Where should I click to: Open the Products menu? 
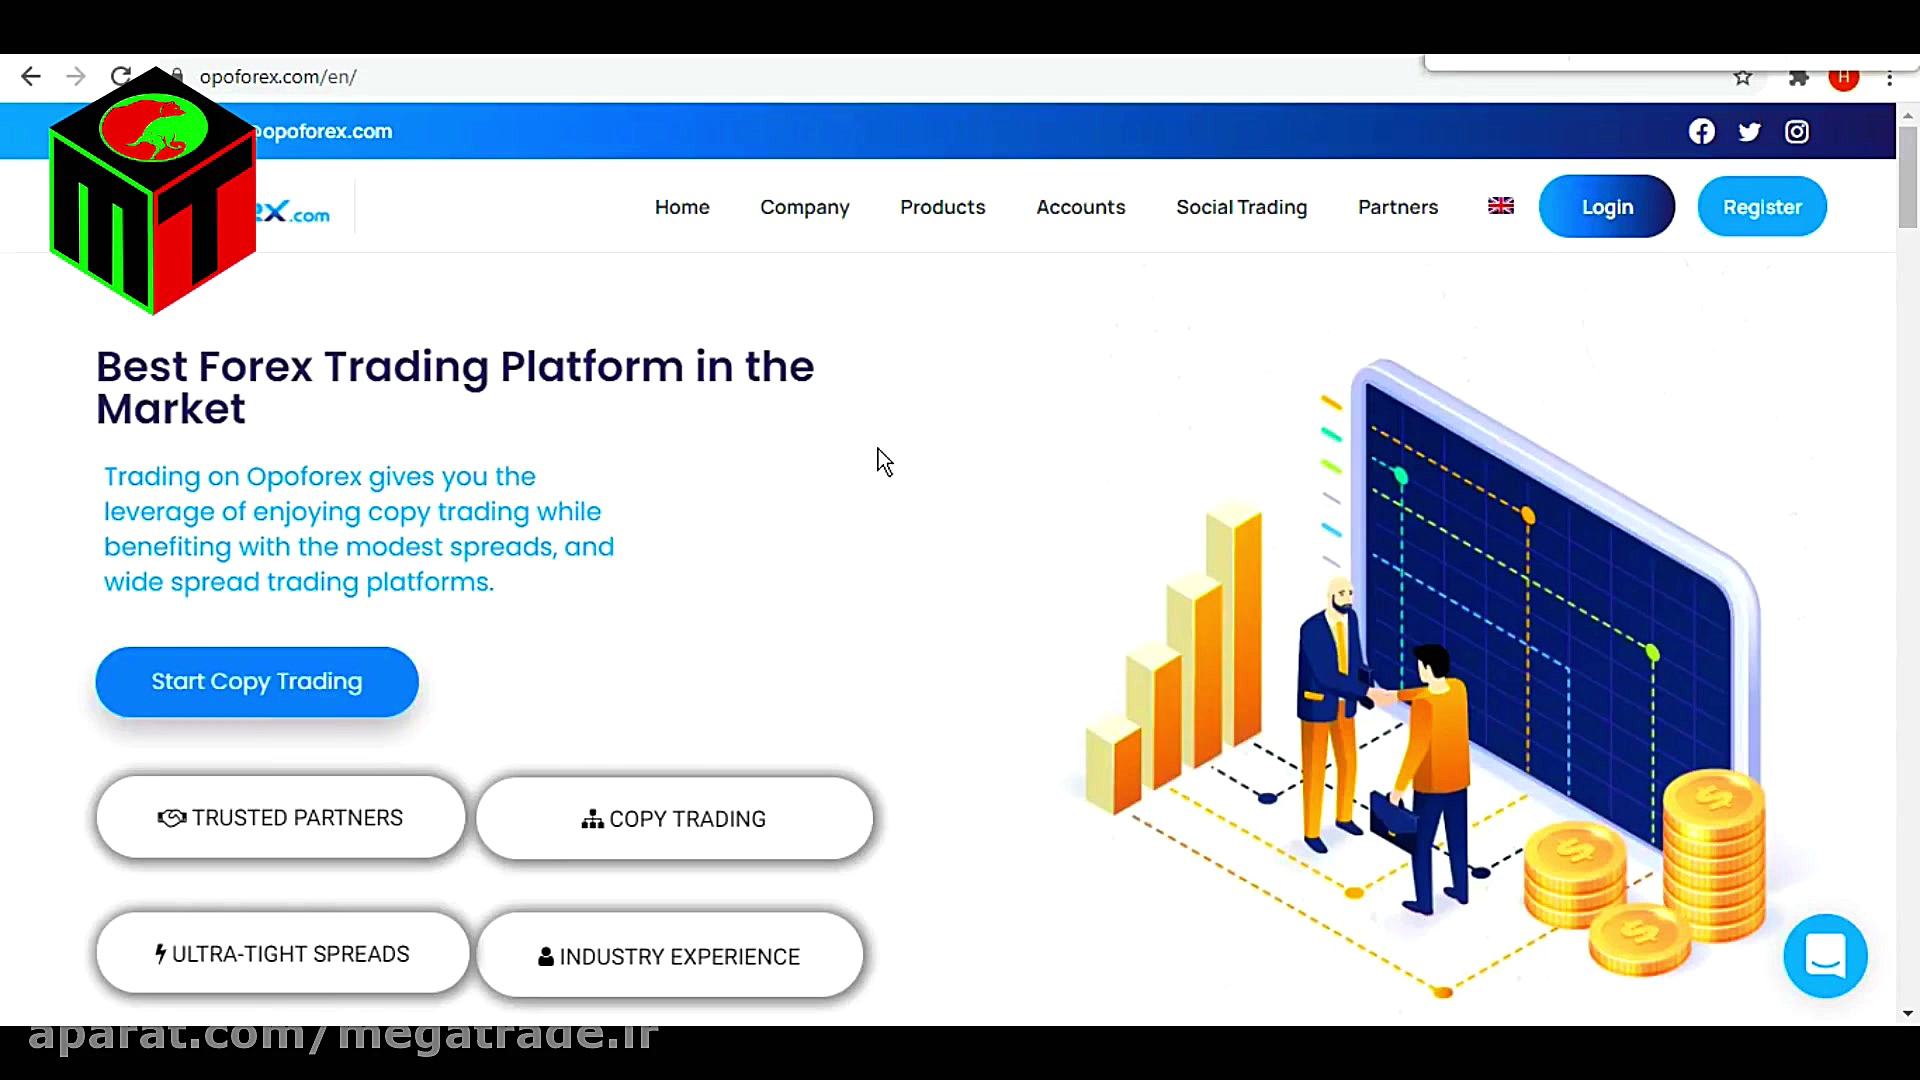(x=943, y=207)
